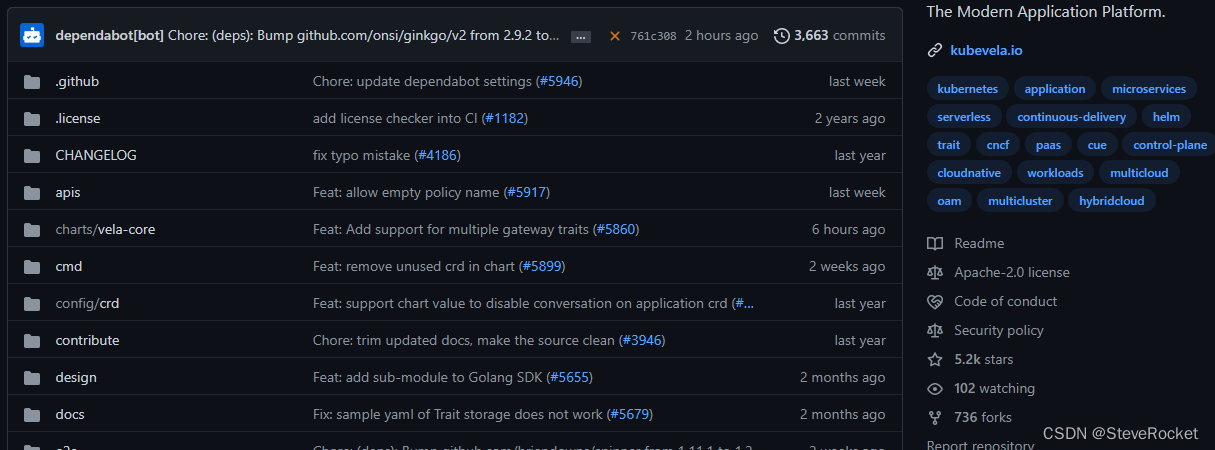Image resolution: width=1215 pixels, height=450 pixels.
Task: Open the charts/vela-core folder
Action: pos(105,230)
